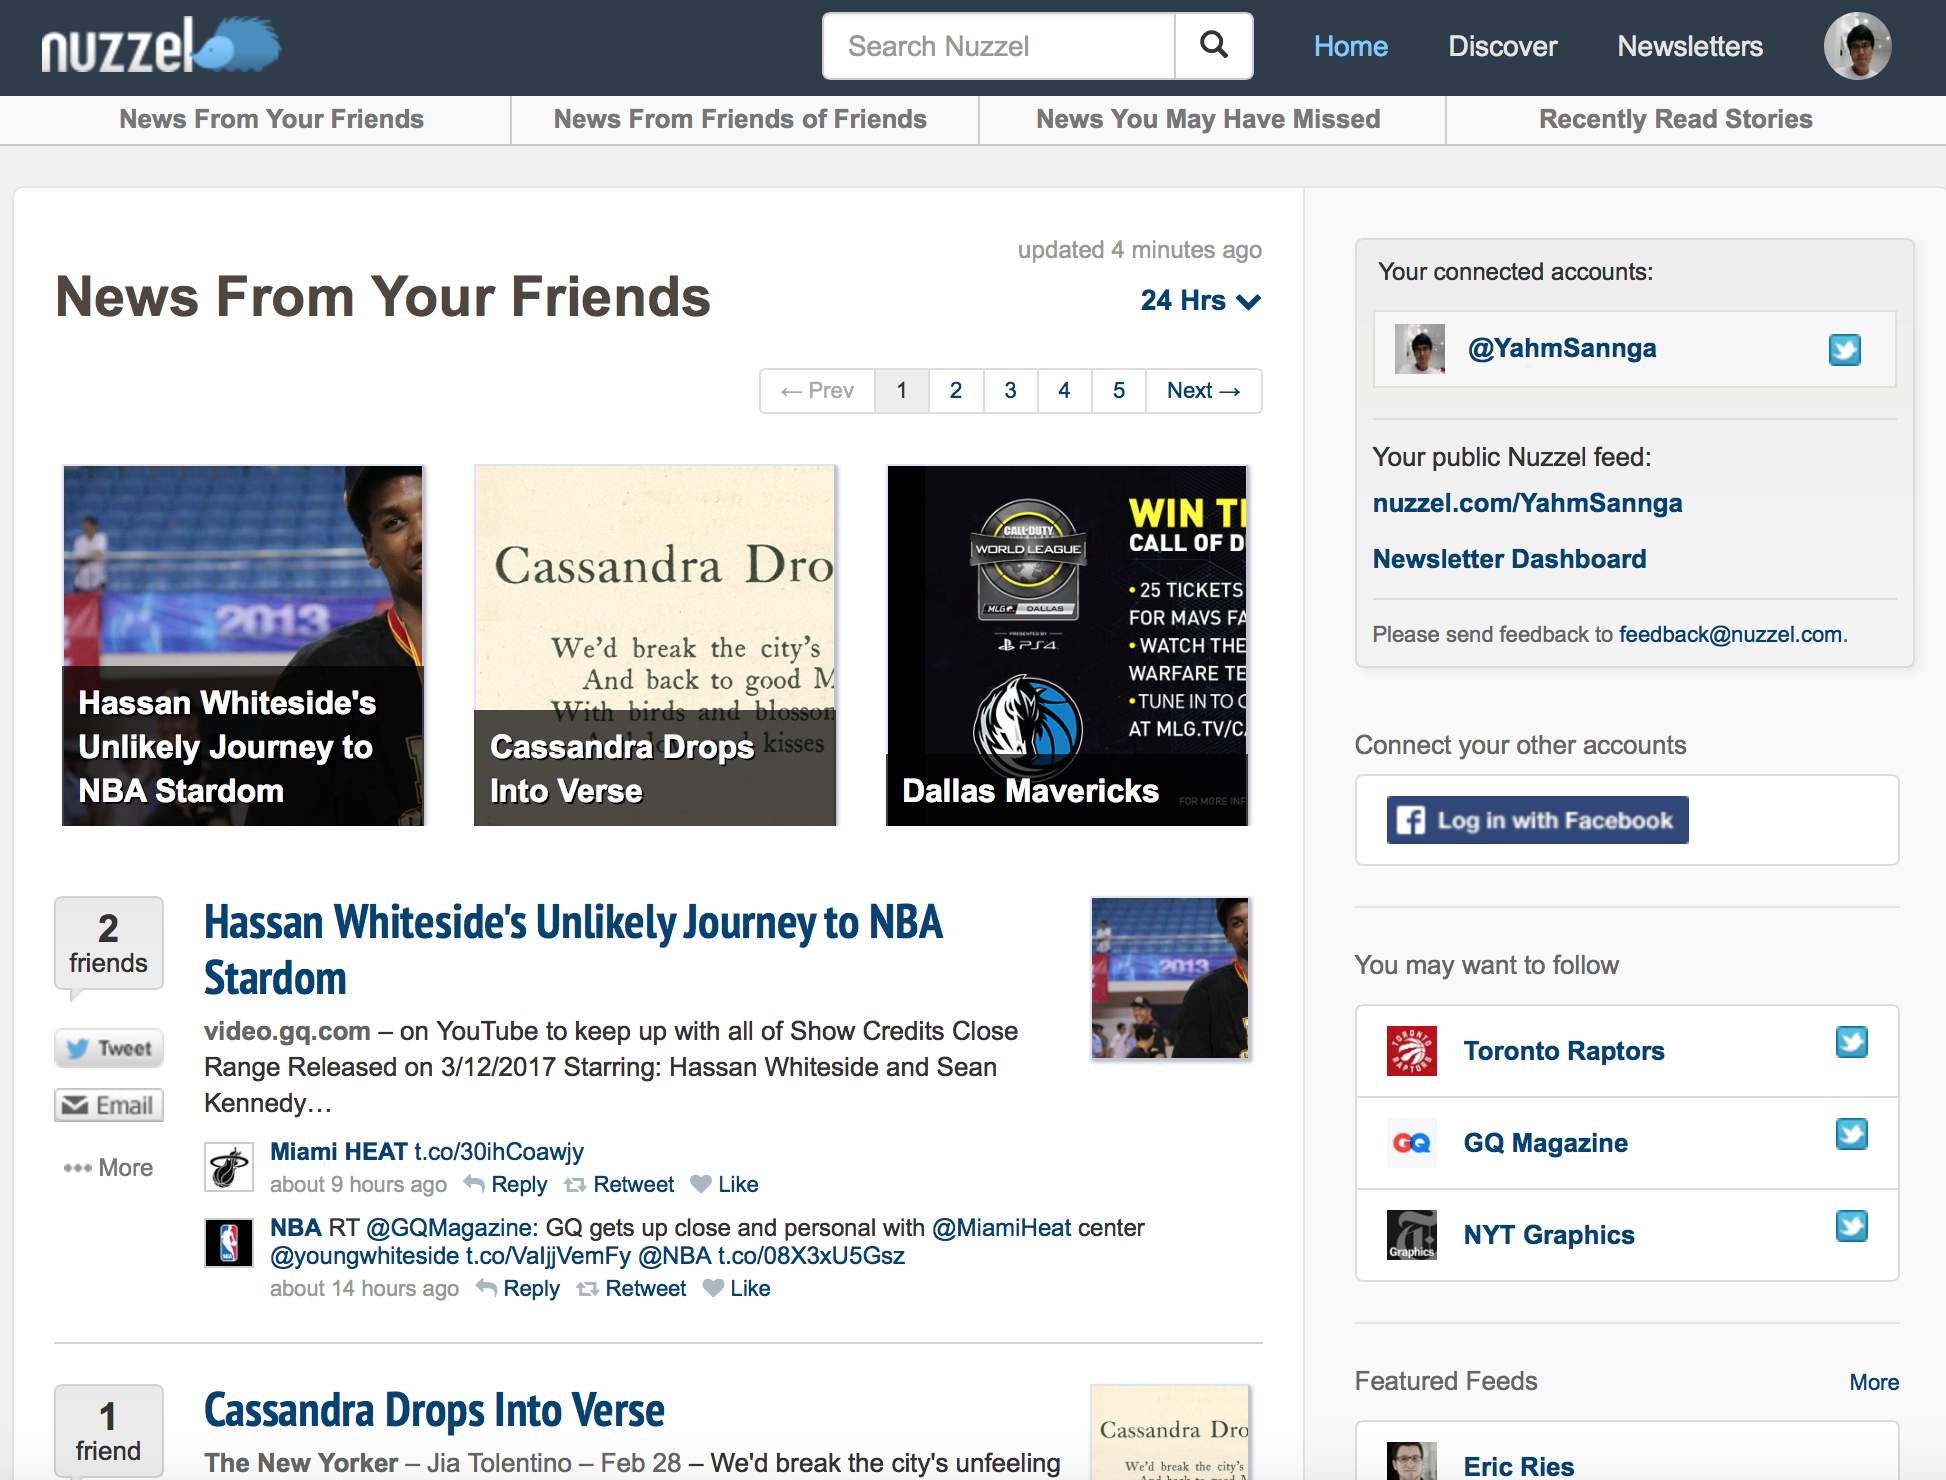Viewport: 1946px width, 1480px height.
Task: Go to page 3 of results
Action: (x=1011, y=391)
